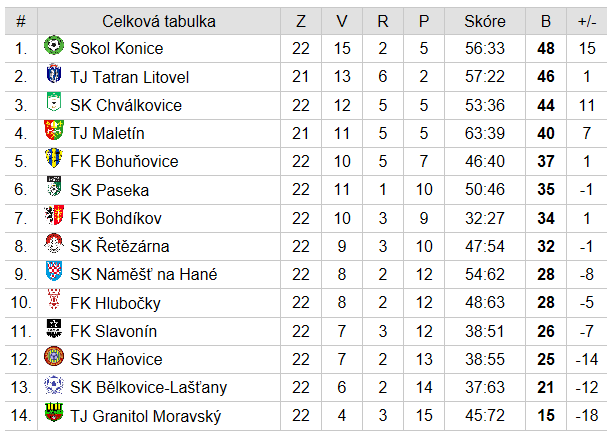The image size is (614, 436).
Task: Open FK Slavonín team page
Action: [x=114, y=331]
